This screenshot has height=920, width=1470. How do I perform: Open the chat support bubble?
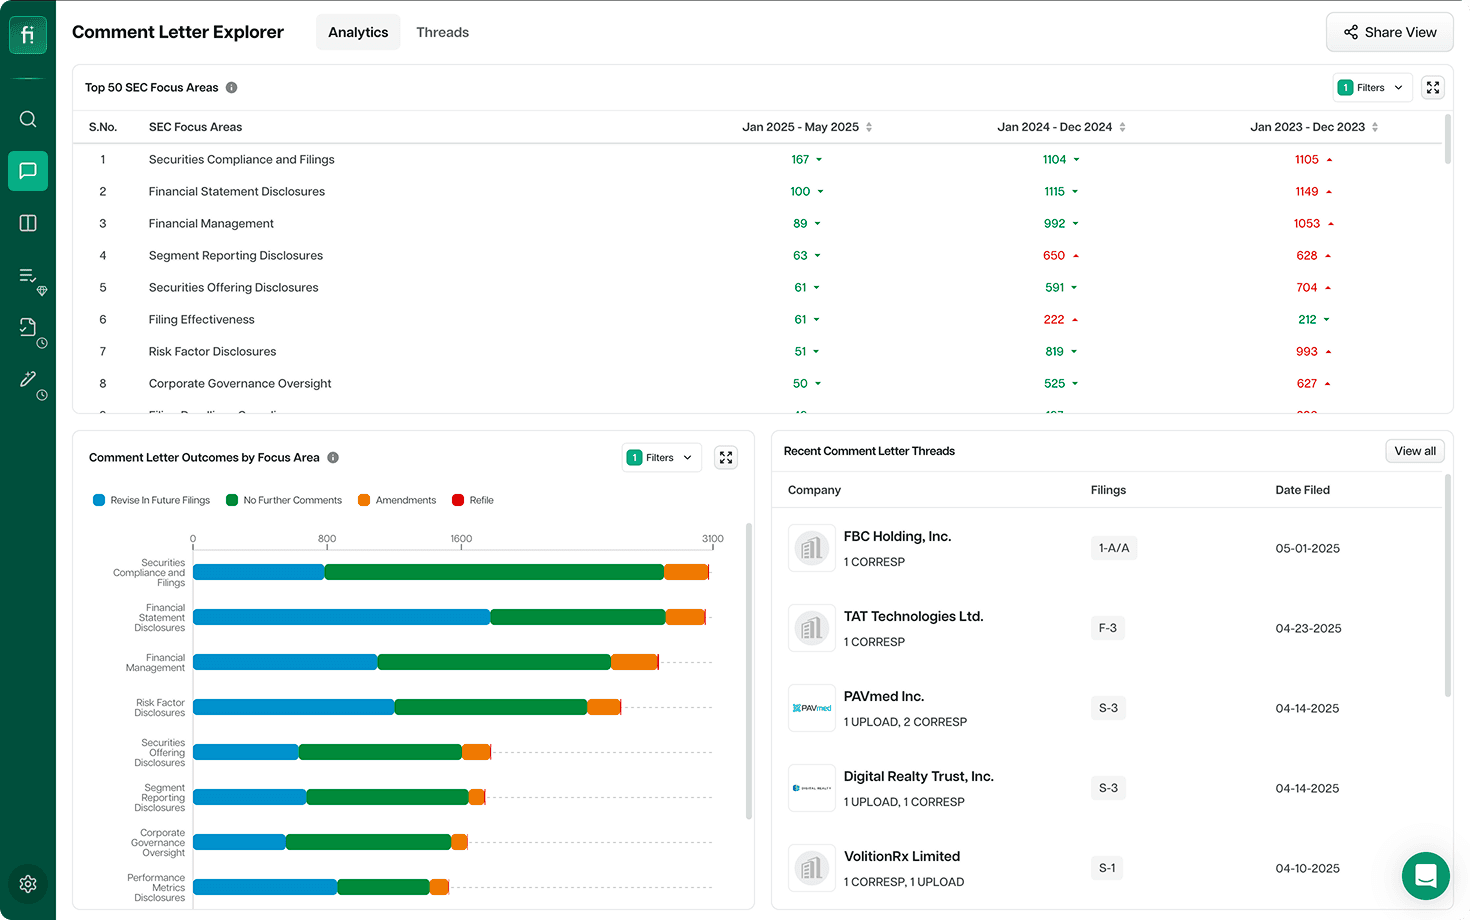tap(1426, 877)
